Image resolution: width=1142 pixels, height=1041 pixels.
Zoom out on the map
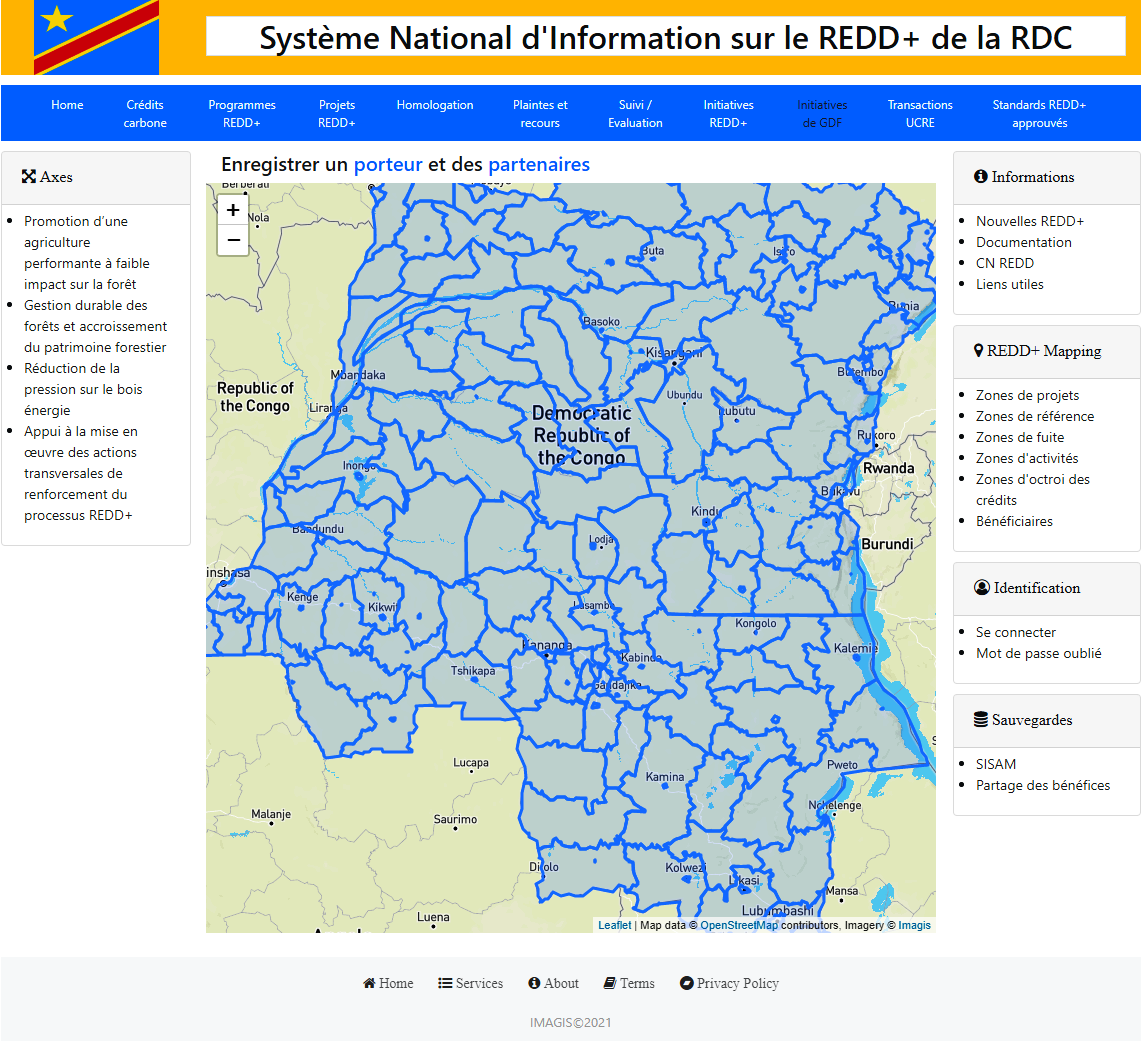point(233,240)
